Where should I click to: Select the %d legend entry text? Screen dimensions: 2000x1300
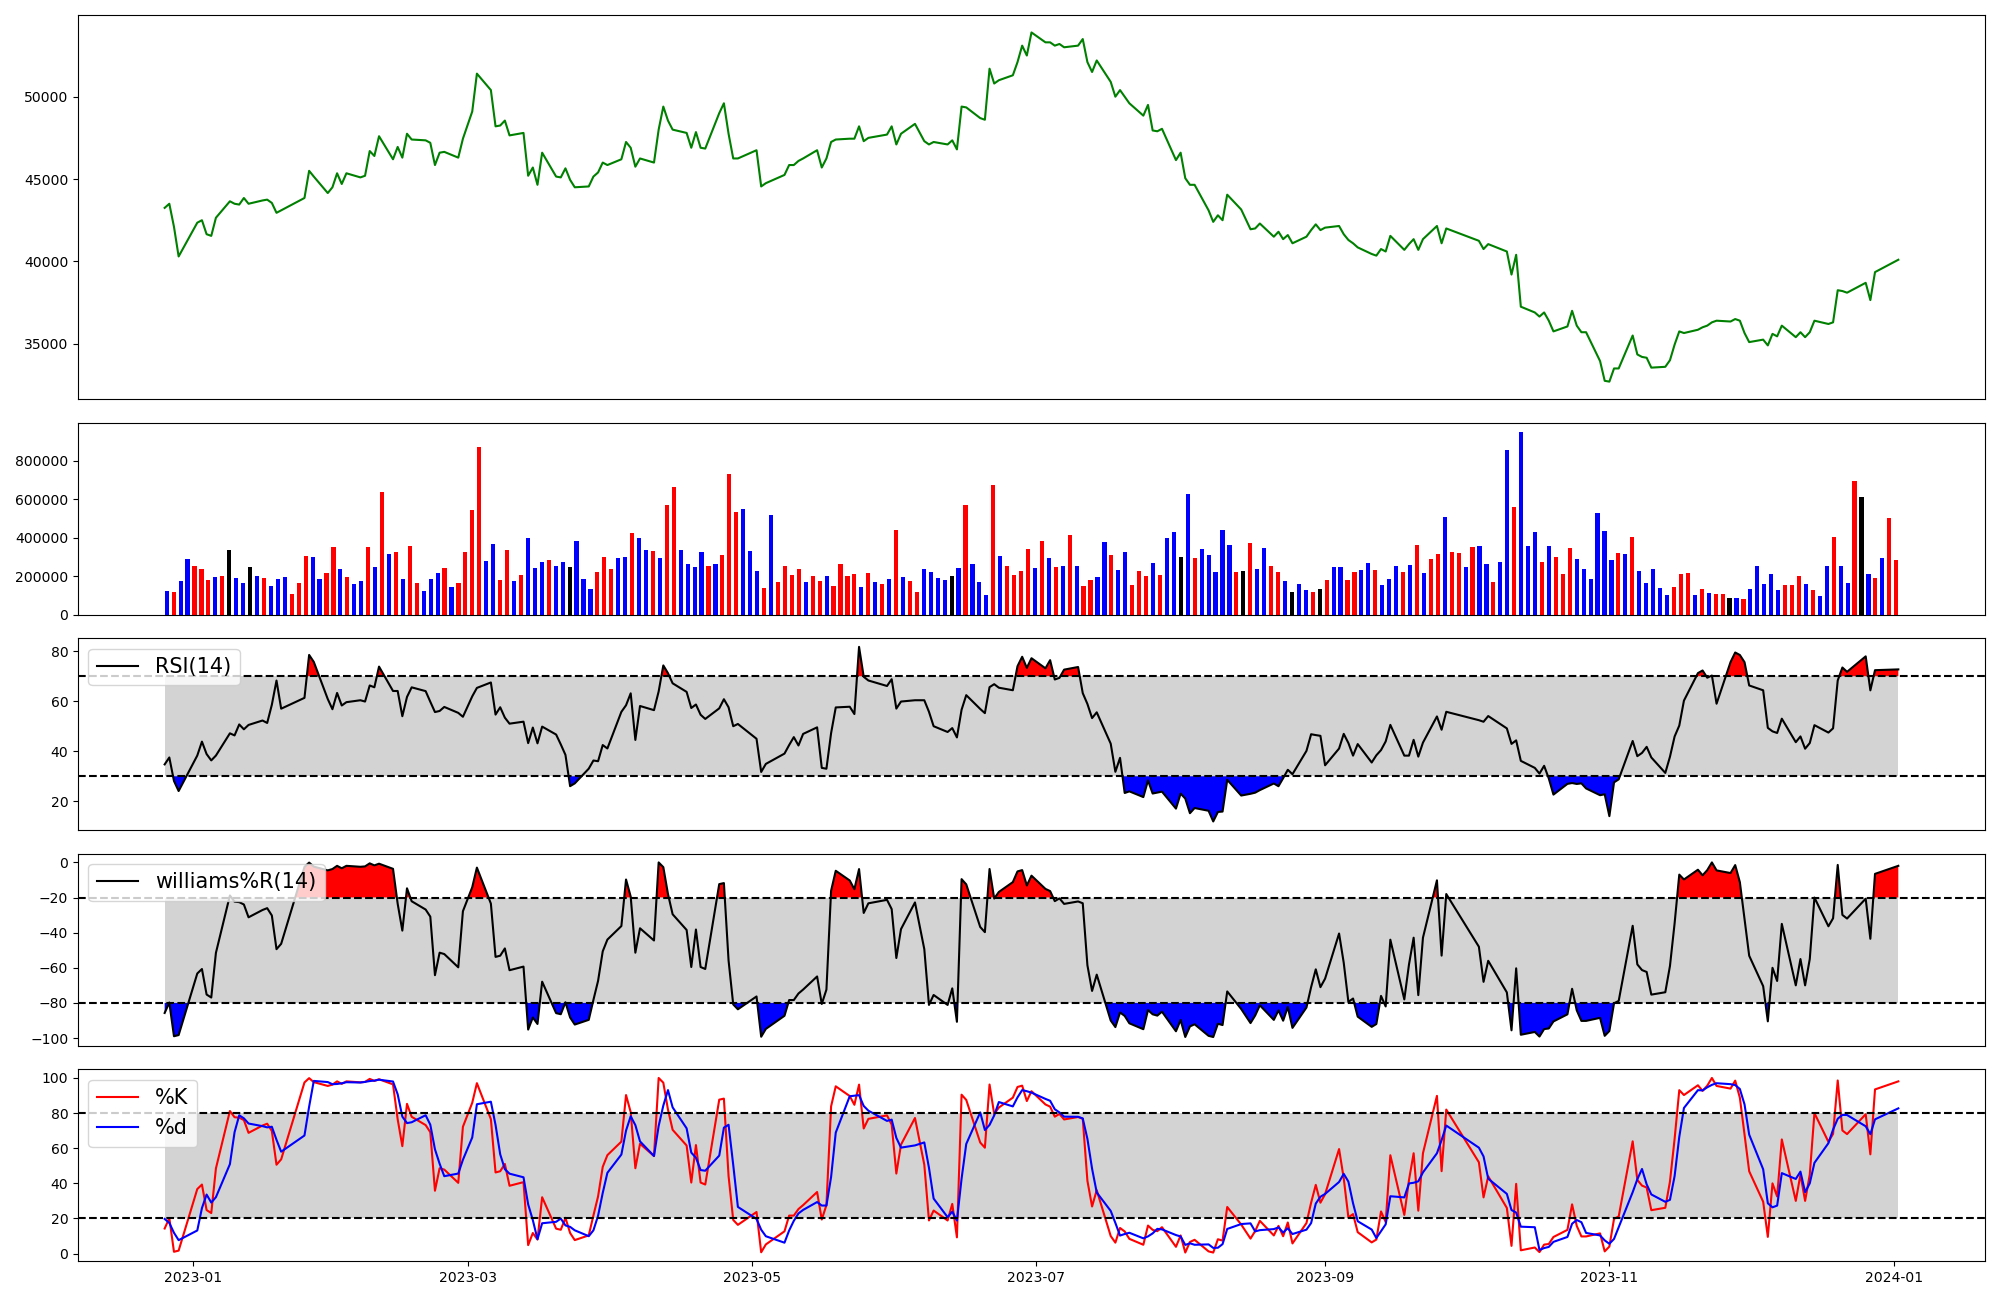click(x=171, y=1127)
